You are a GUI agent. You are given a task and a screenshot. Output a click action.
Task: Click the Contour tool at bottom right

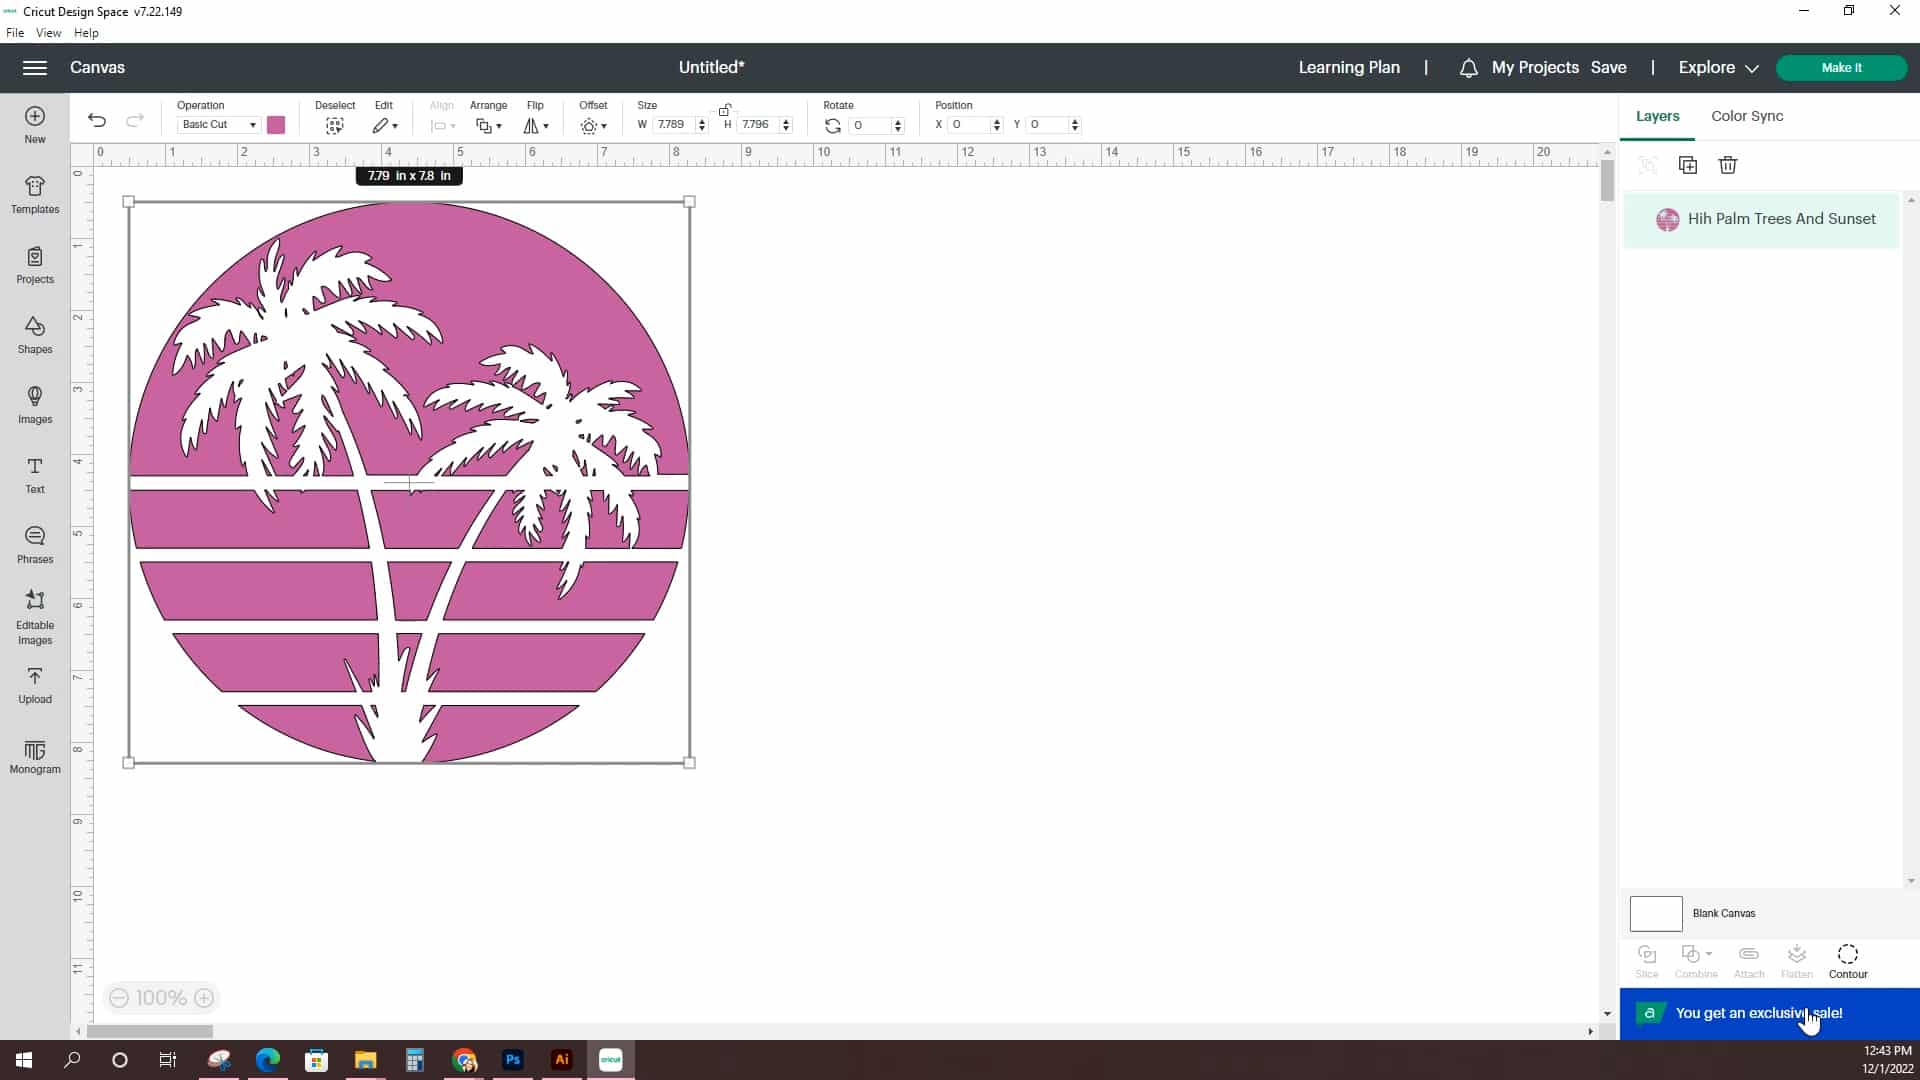click(x=1847, y=959)
